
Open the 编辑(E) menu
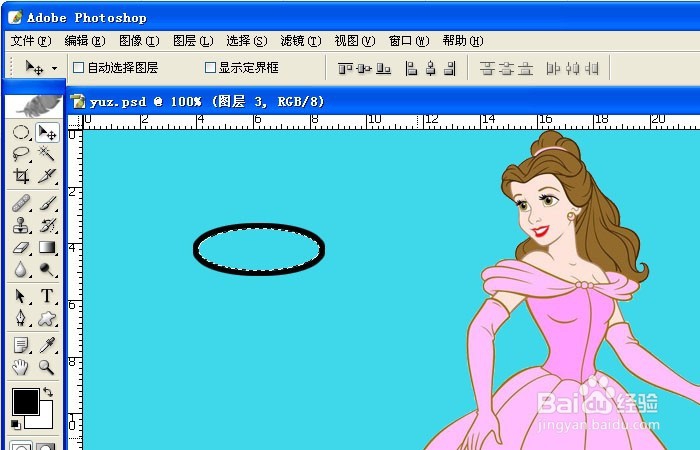(85, 41)
